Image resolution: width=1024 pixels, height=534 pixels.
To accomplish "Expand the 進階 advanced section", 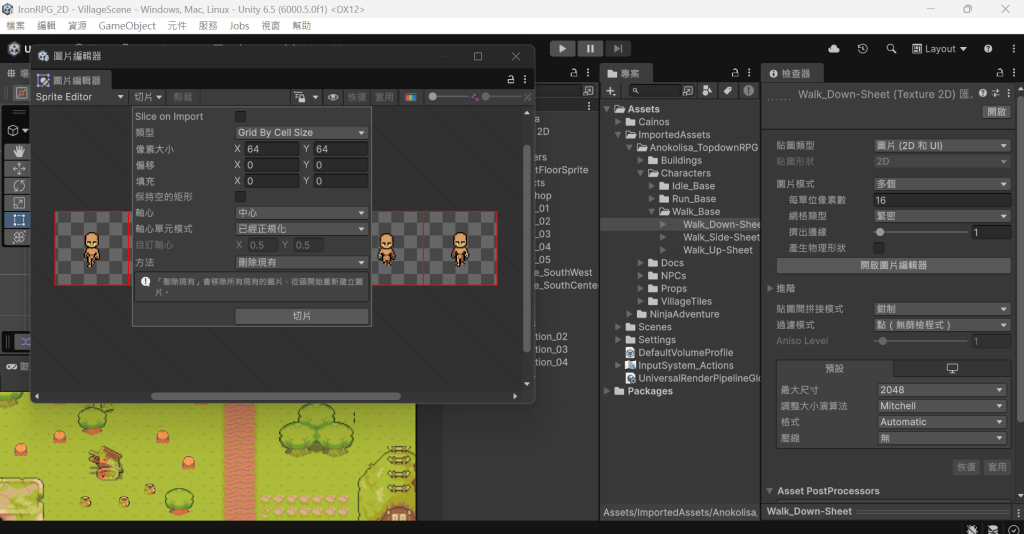I will tap(771, 288).
